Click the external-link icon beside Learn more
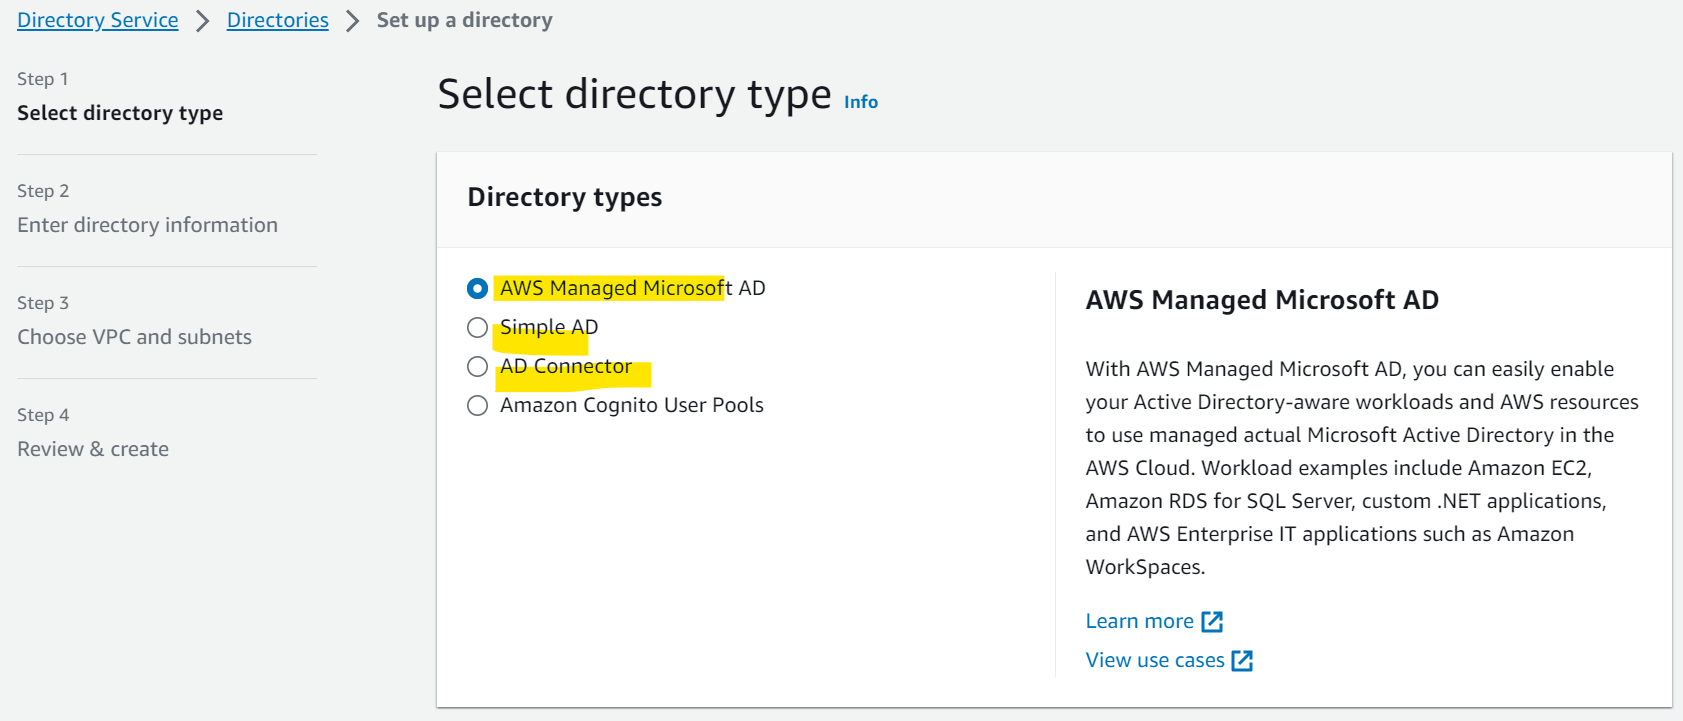 pyautogui.click(x=1212, y=622)
